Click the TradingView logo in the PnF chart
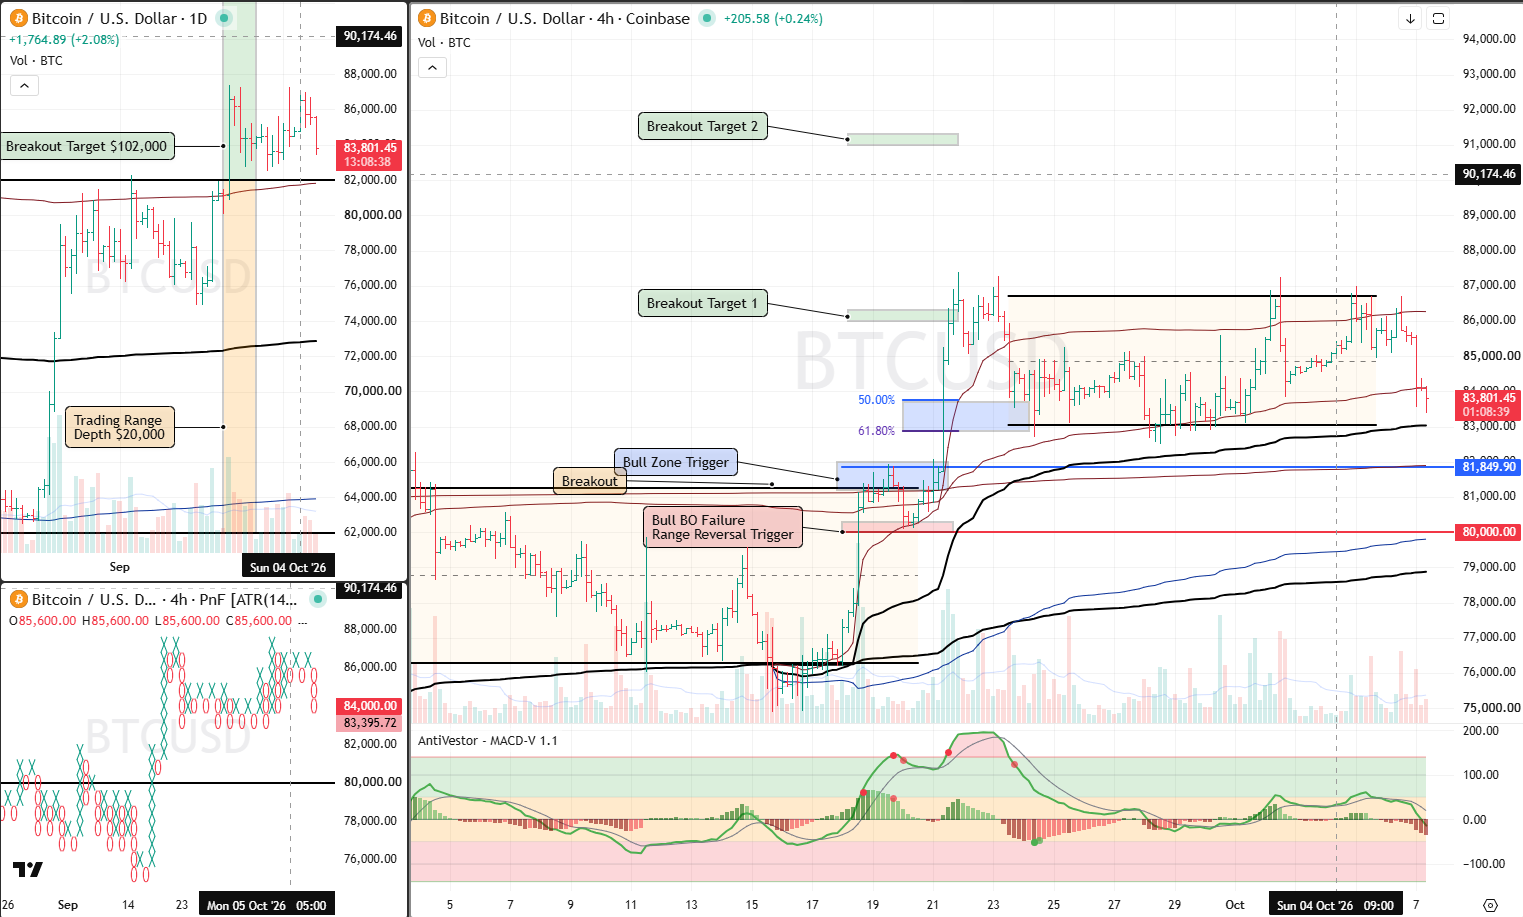This screenshot has width=1523, height=917. (x=28, y=869)
